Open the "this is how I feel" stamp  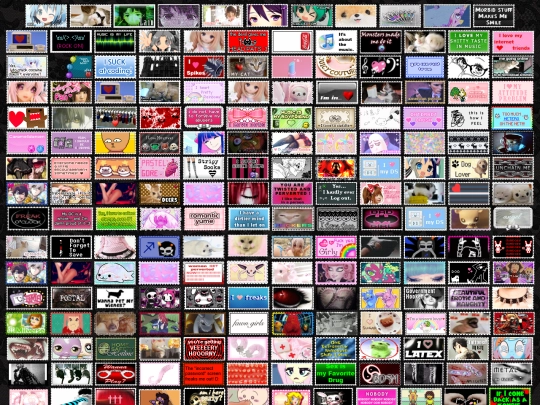tap(469, 118)
